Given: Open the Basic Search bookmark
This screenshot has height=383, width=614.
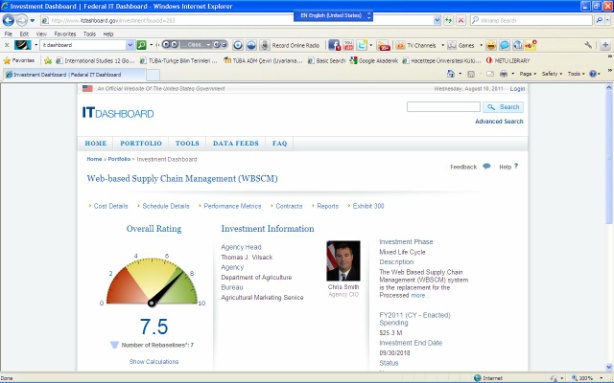Looking at the screenshot, I should pos(327,60).
